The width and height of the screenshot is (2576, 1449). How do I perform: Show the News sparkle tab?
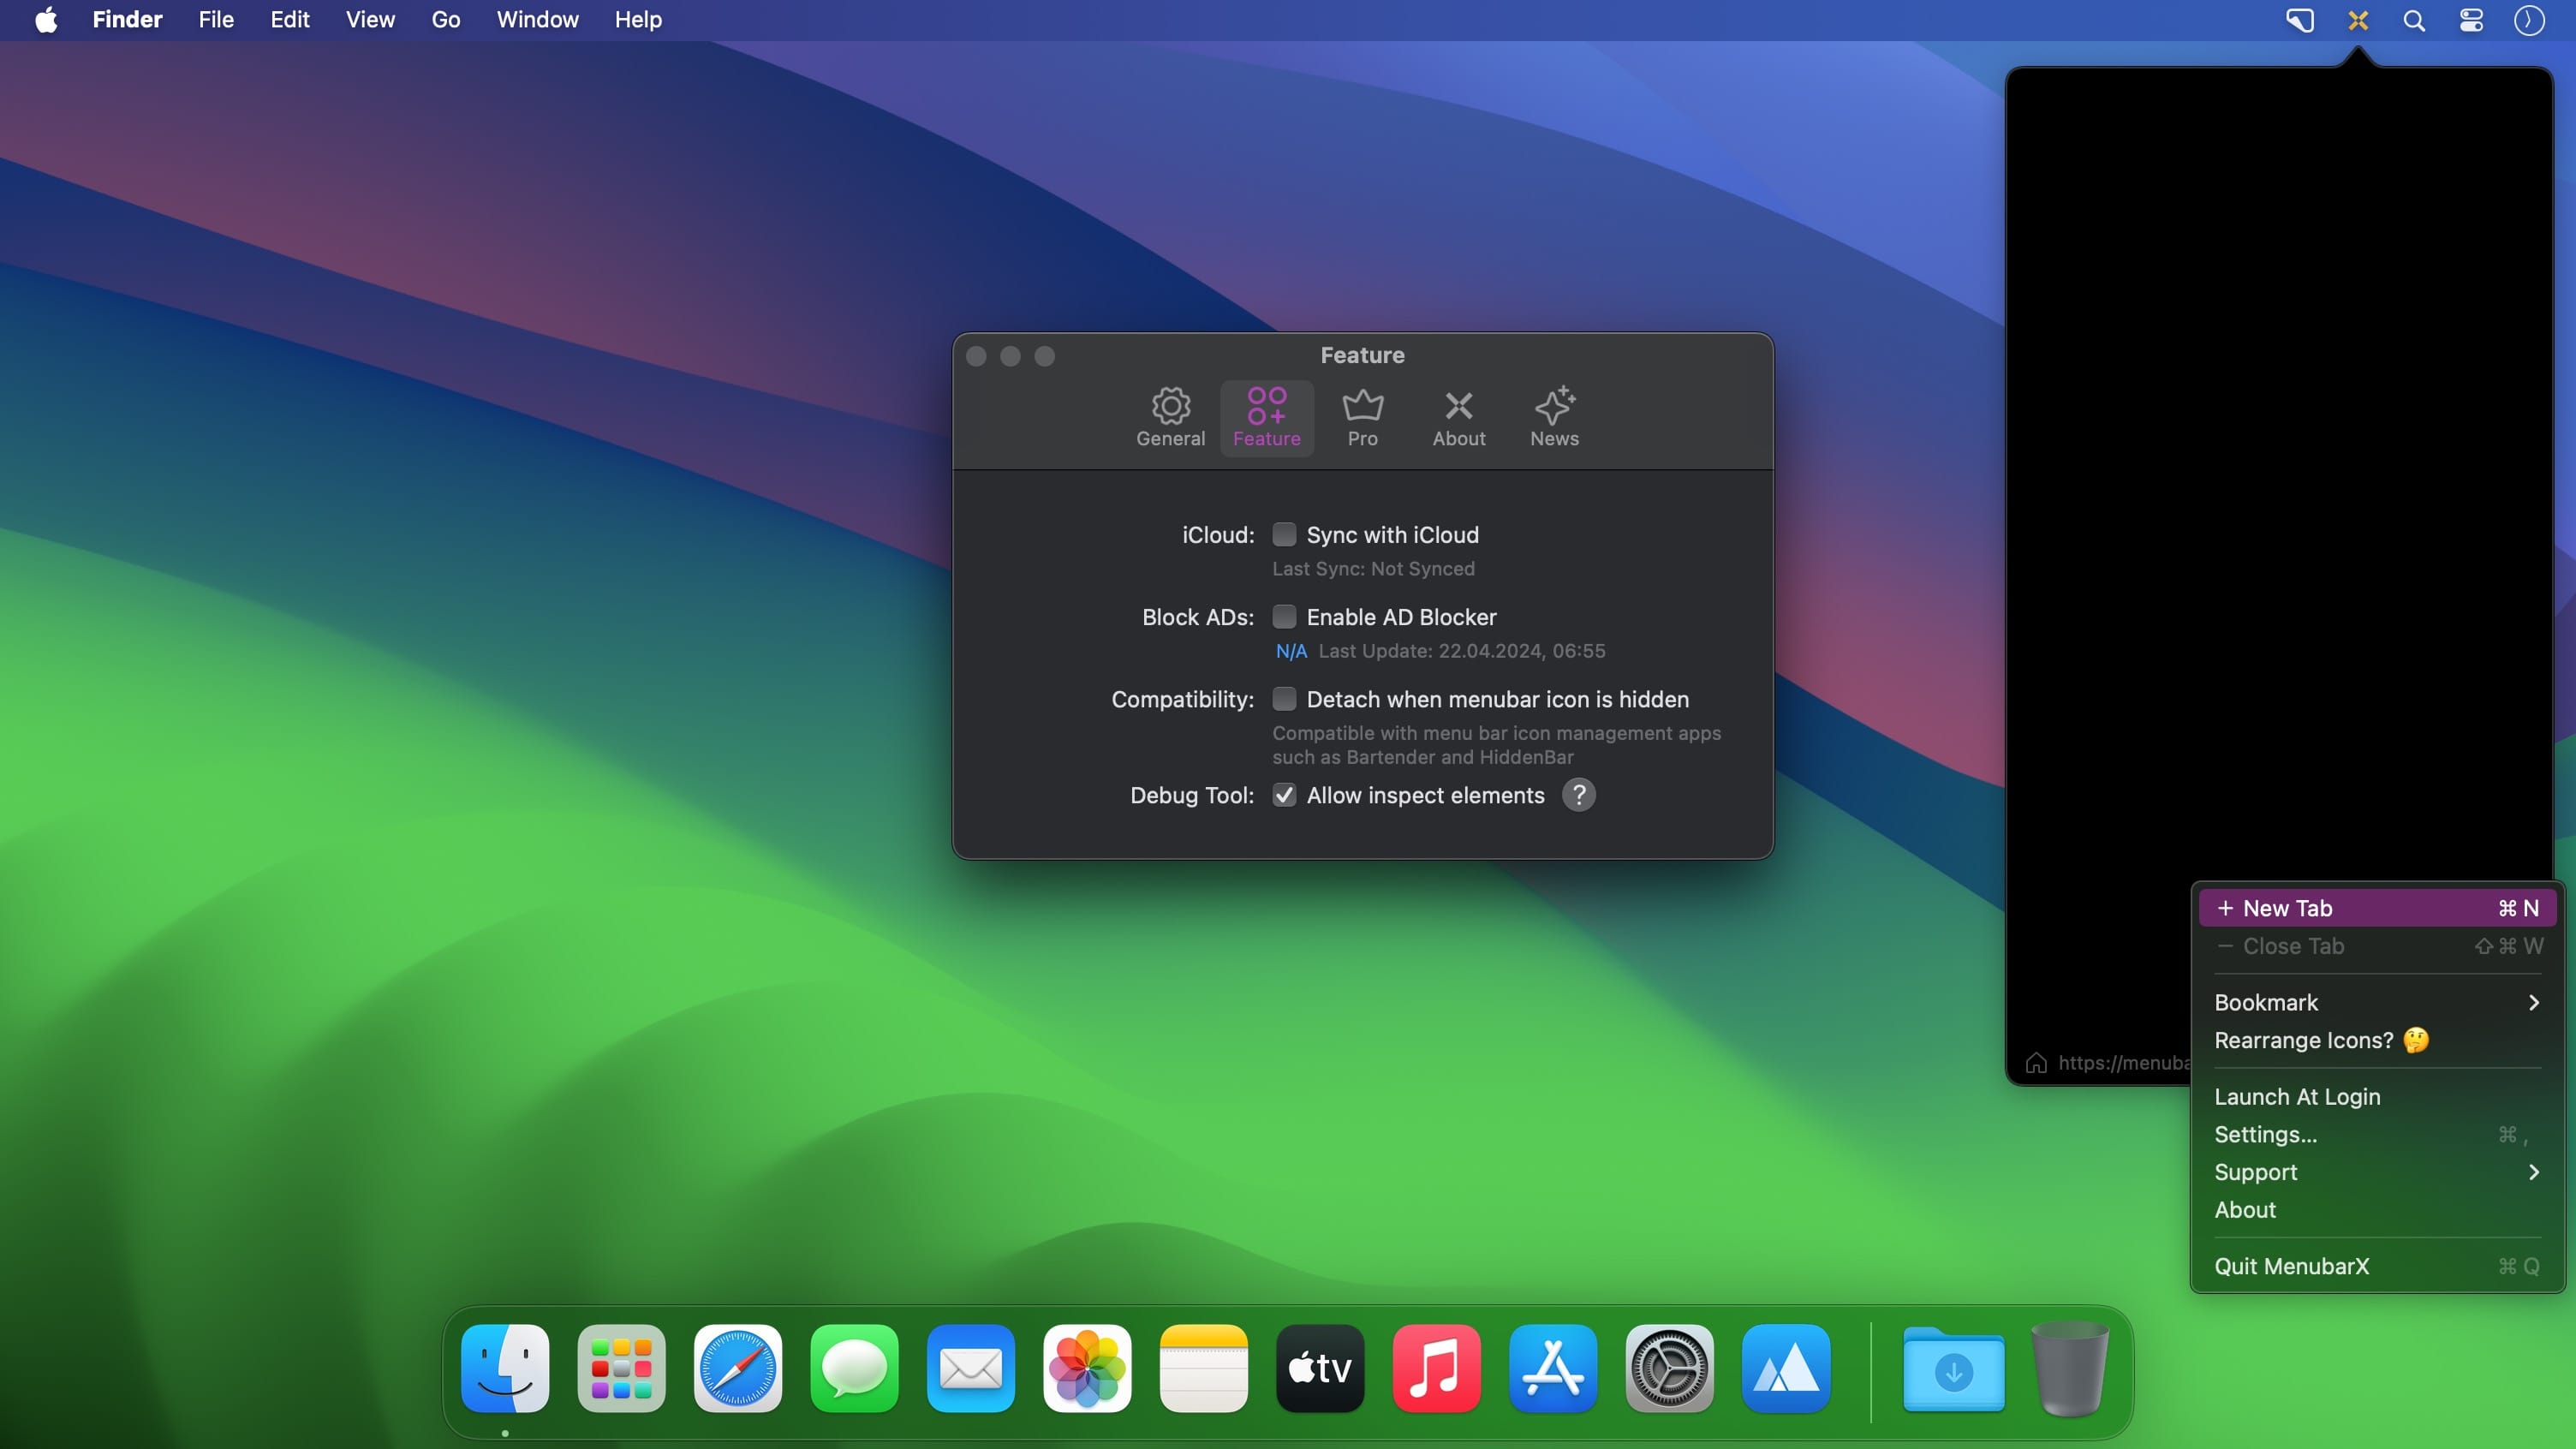1554,418
